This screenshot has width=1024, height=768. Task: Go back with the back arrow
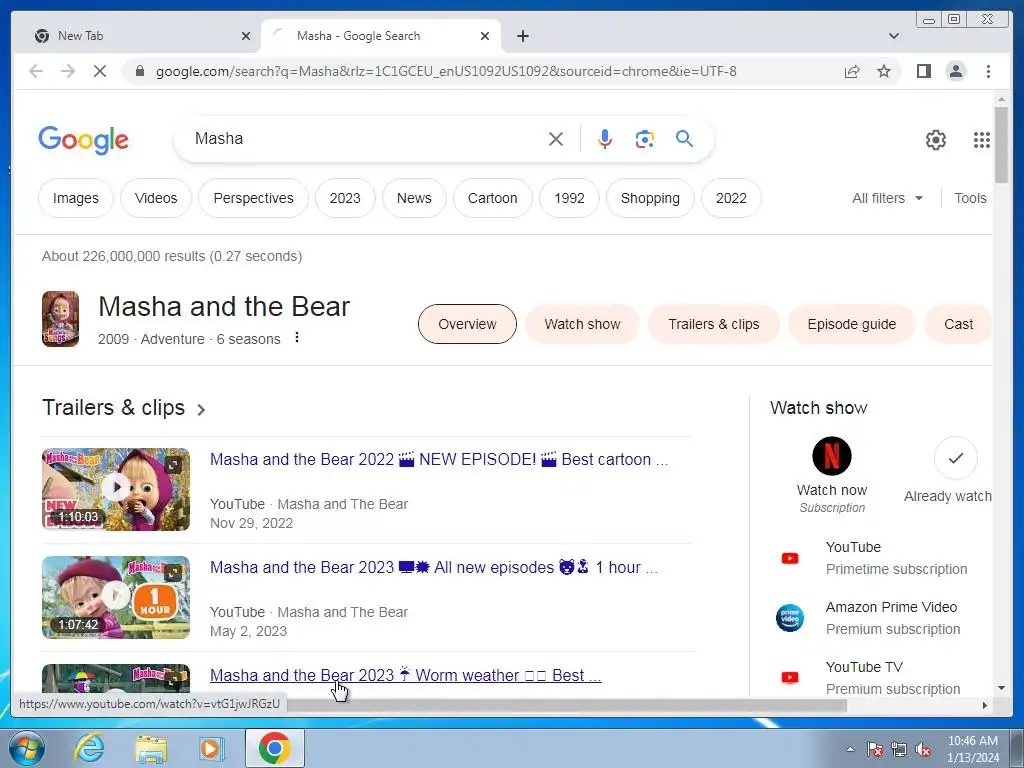pos(36,71)
